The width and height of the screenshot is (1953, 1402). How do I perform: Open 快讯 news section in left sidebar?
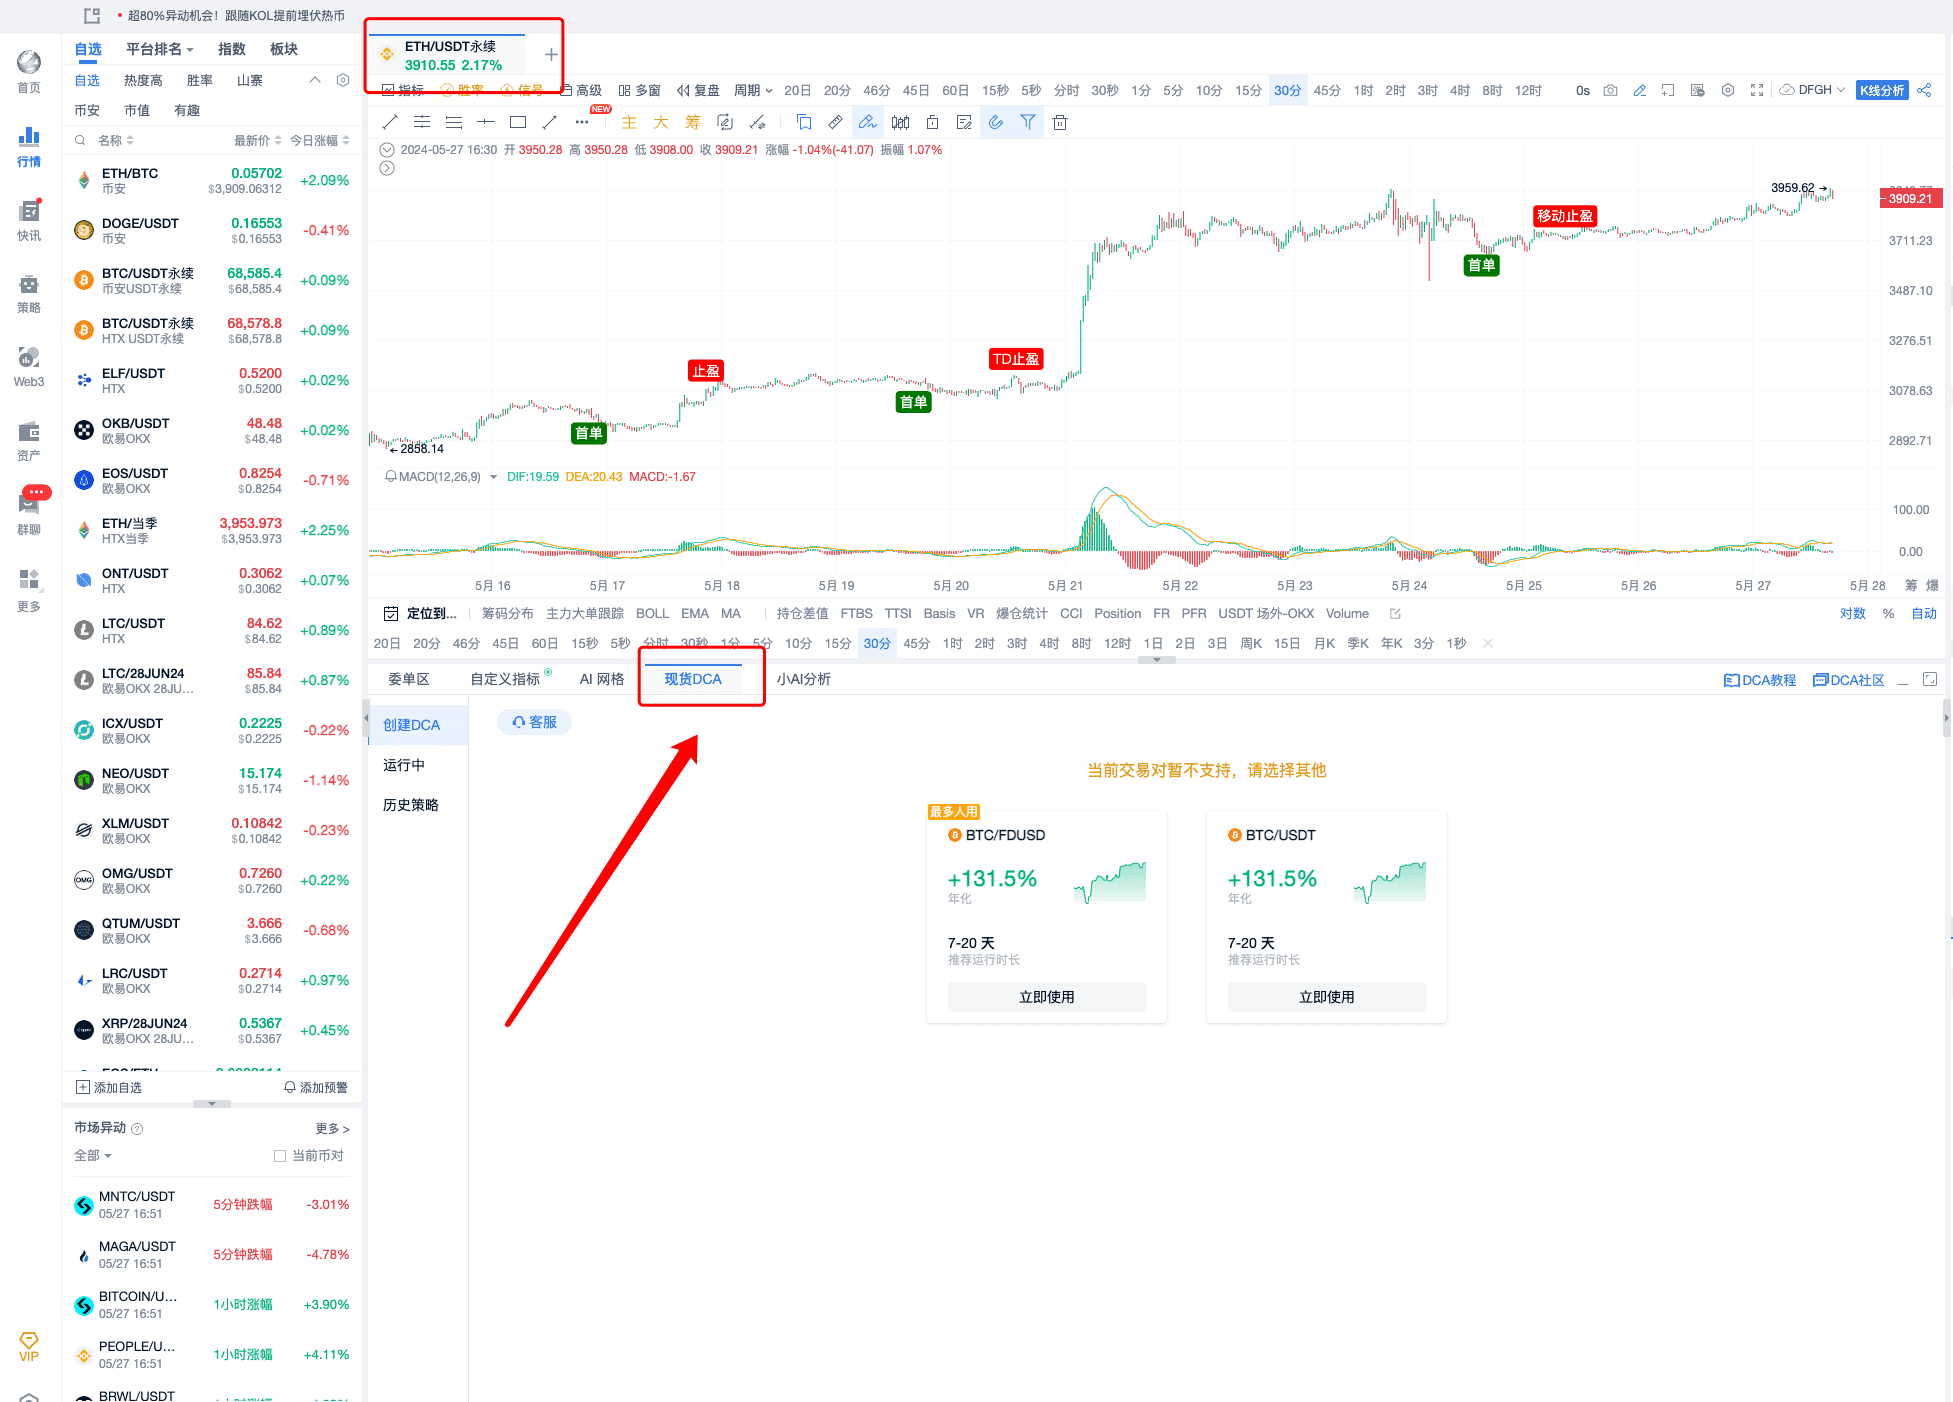[x=29, y=220]
